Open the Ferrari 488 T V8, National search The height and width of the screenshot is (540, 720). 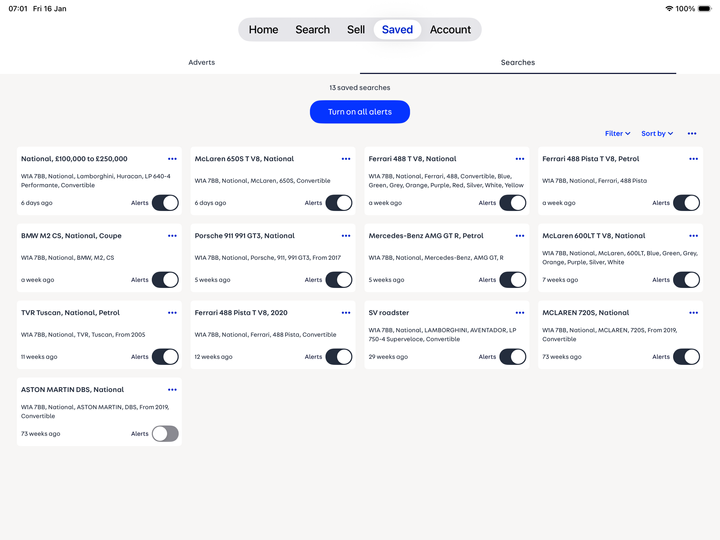coord(412,159)
